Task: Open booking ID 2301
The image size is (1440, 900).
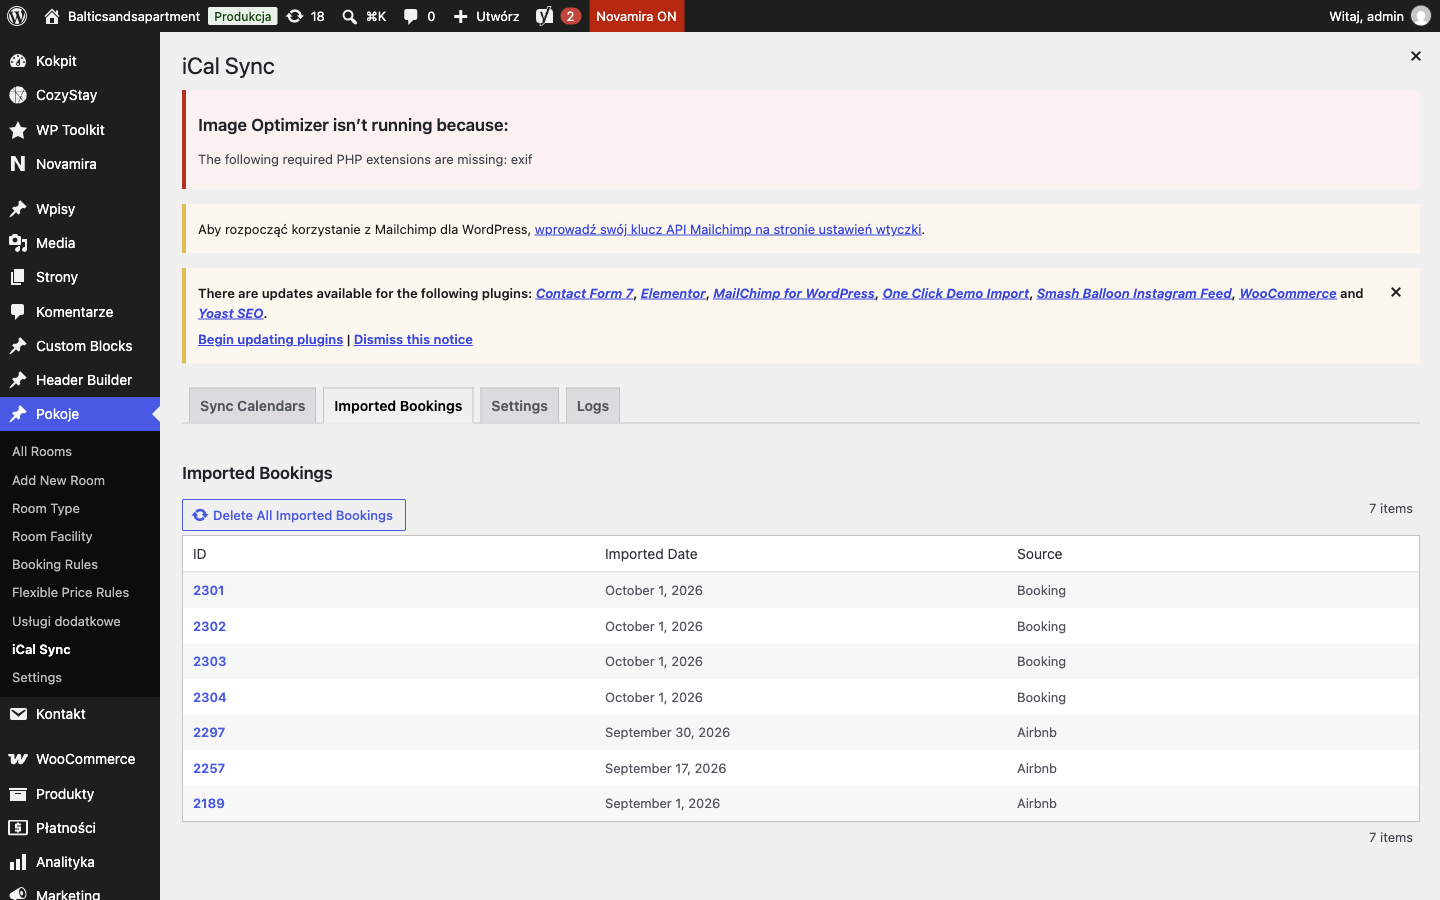Action: tap(209, 590)
